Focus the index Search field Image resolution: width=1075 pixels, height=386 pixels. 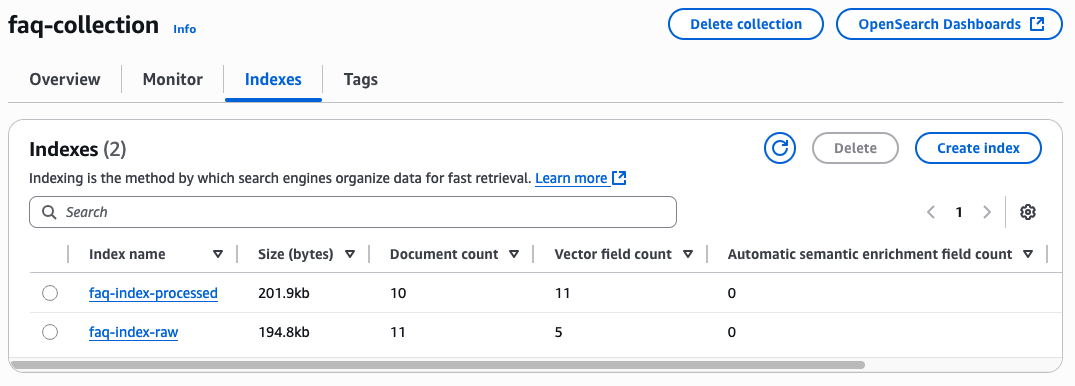tap(352, 213)
